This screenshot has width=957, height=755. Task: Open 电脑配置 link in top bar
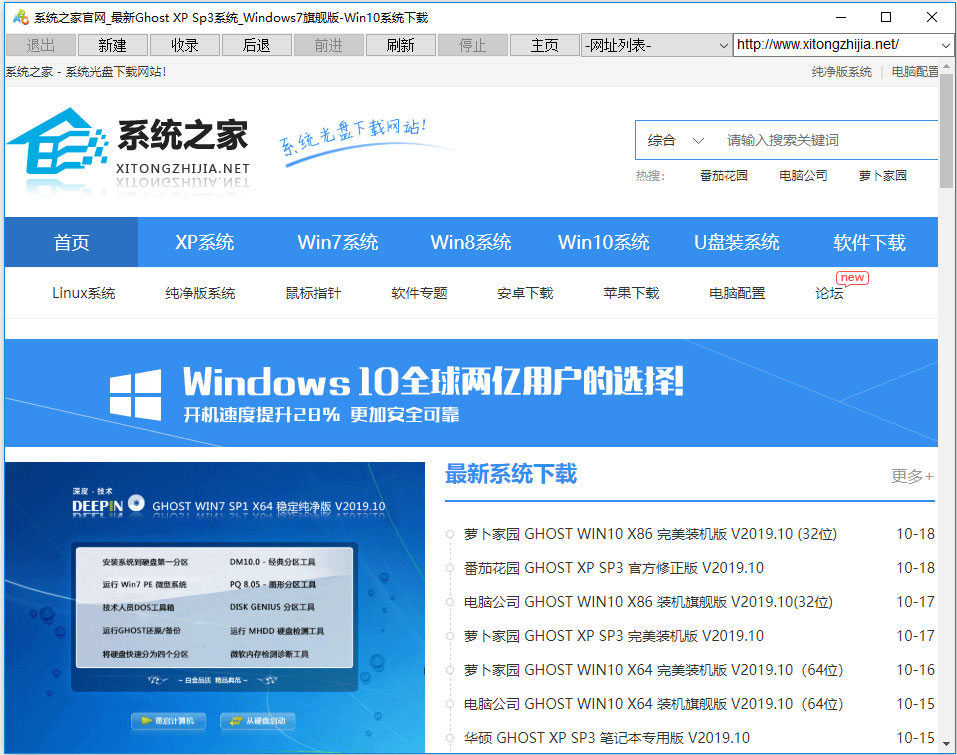click(915, 72)
